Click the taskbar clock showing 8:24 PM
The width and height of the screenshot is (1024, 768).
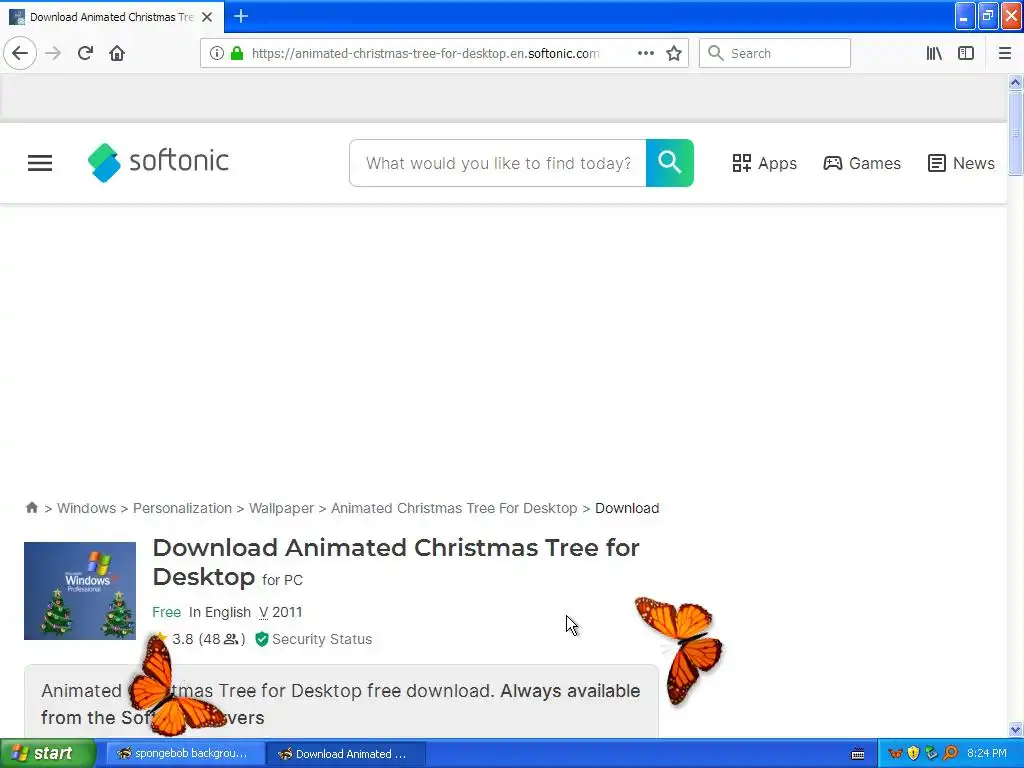pos(987,754)
